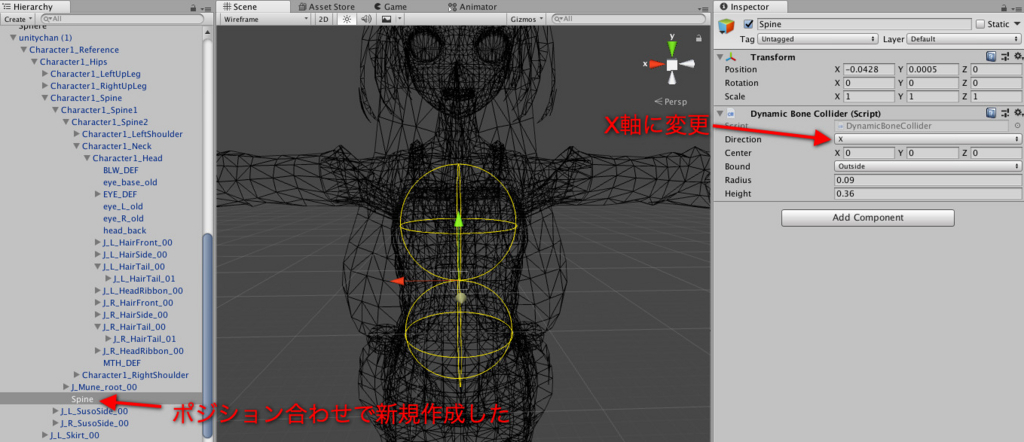Open Dynamic Bone Collider presets icon
The width and height of the screenshot is (1024, 442).
[x=1004, y=113]
